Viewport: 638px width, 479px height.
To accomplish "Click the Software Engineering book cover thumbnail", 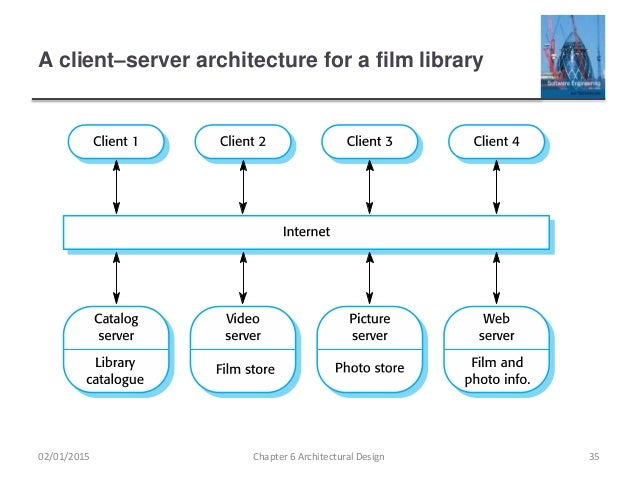I will pyautogui.click(x=573, y=57).
